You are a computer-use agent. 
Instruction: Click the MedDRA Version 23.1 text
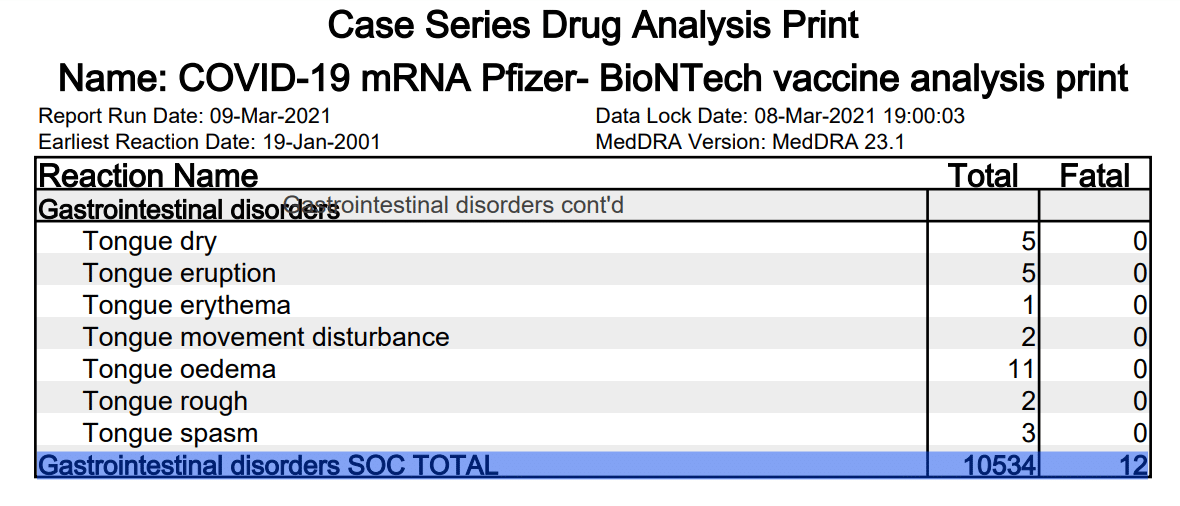[749, 142]
